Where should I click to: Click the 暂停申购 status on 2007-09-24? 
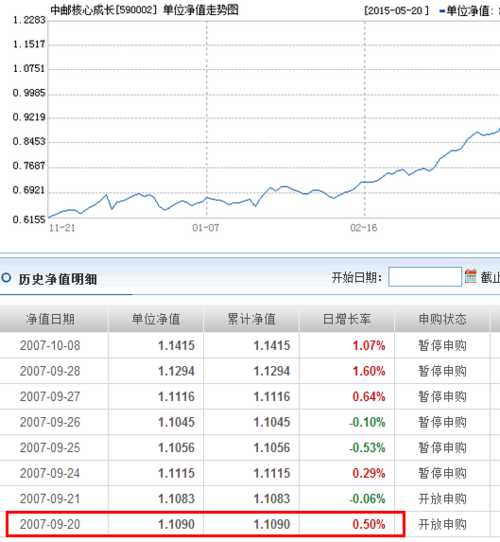(x=442, y=473)
